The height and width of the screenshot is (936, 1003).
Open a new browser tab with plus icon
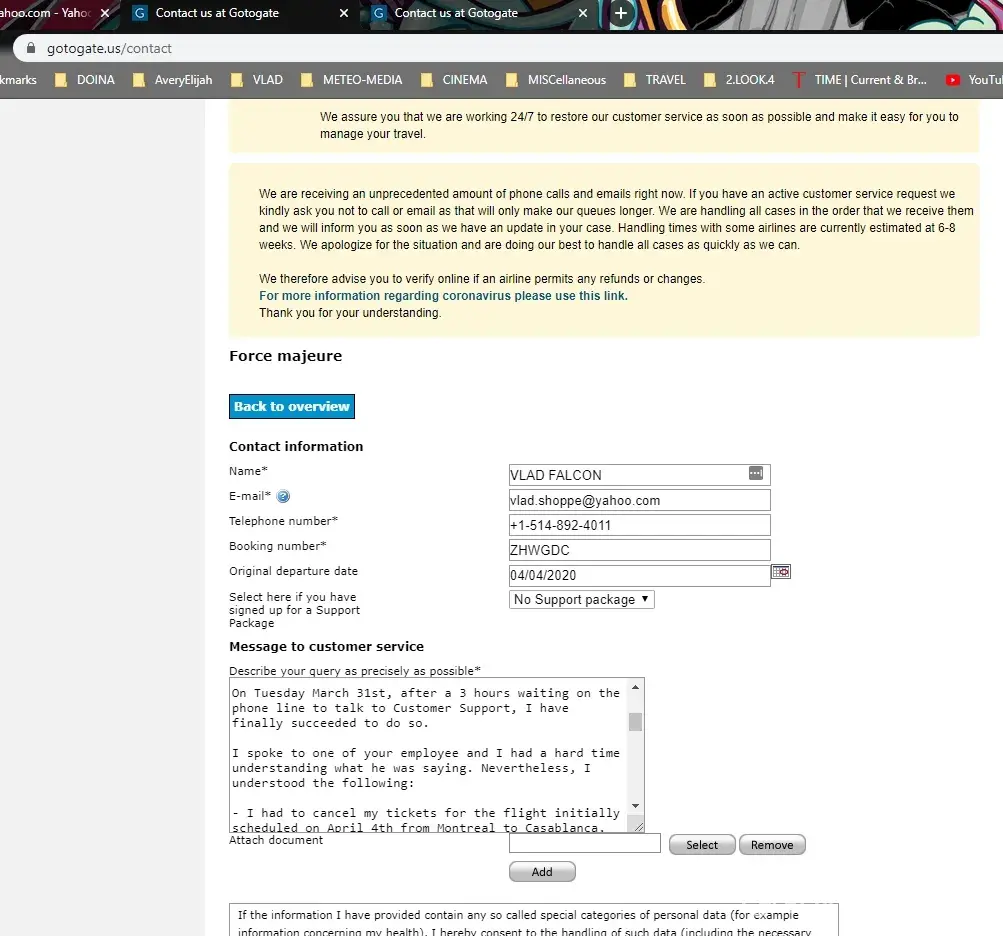620,13
